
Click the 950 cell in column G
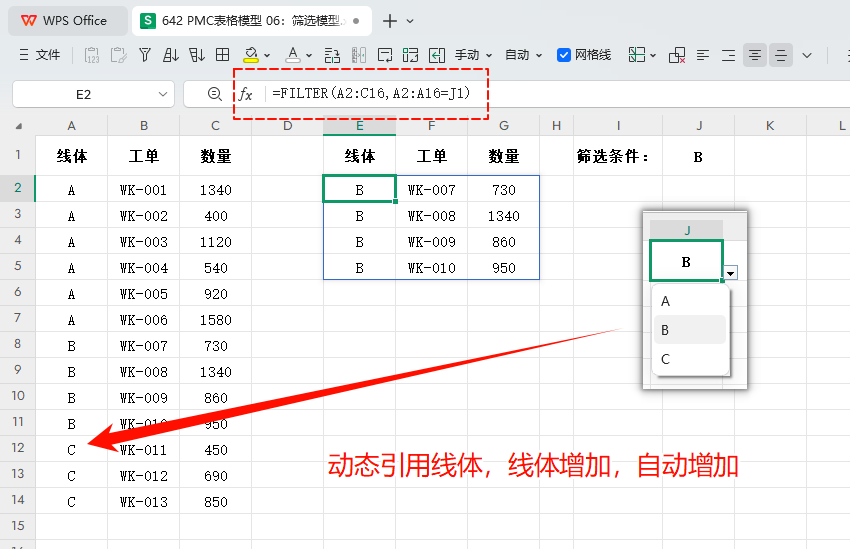pyautogui.click(x=504, y=268)
